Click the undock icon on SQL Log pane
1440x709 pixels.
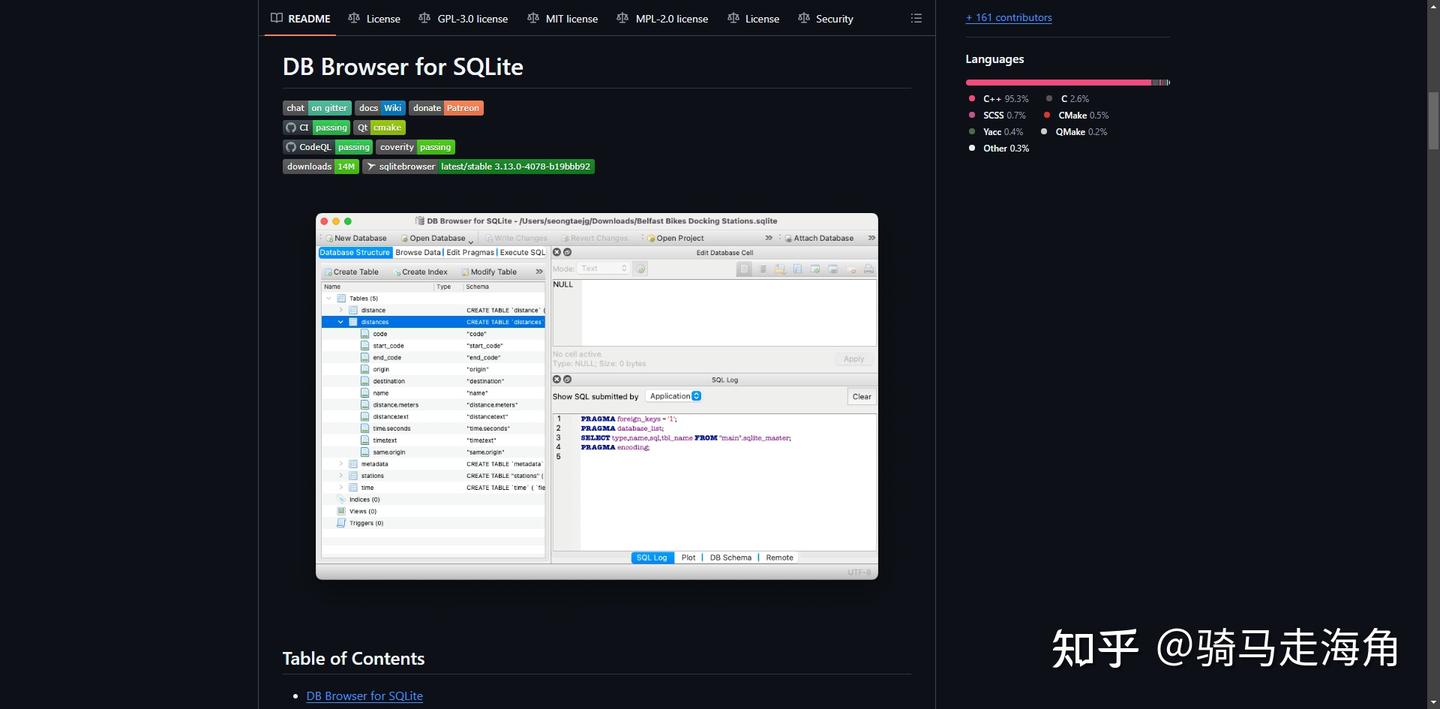point(567,379)
